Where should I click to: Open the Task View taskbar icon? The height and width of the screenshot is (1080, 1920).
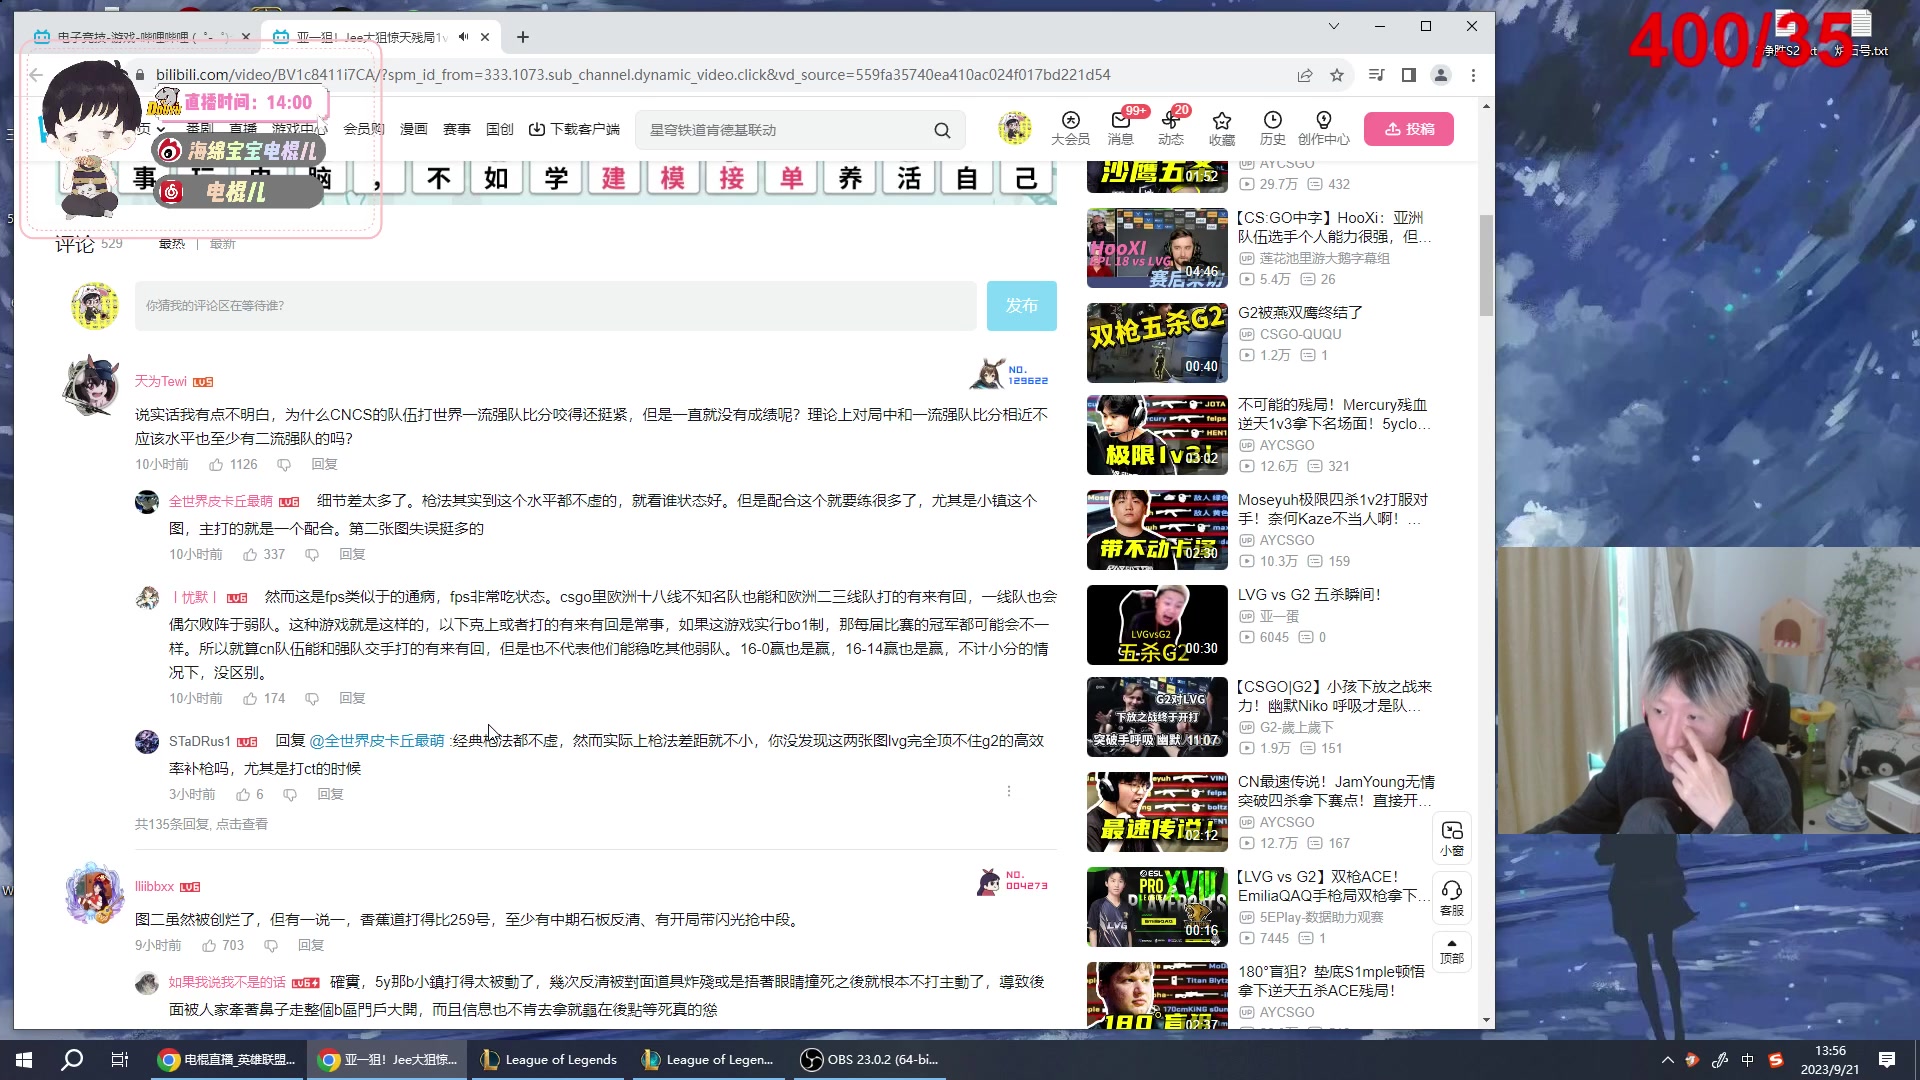(x=120, y=1060)
